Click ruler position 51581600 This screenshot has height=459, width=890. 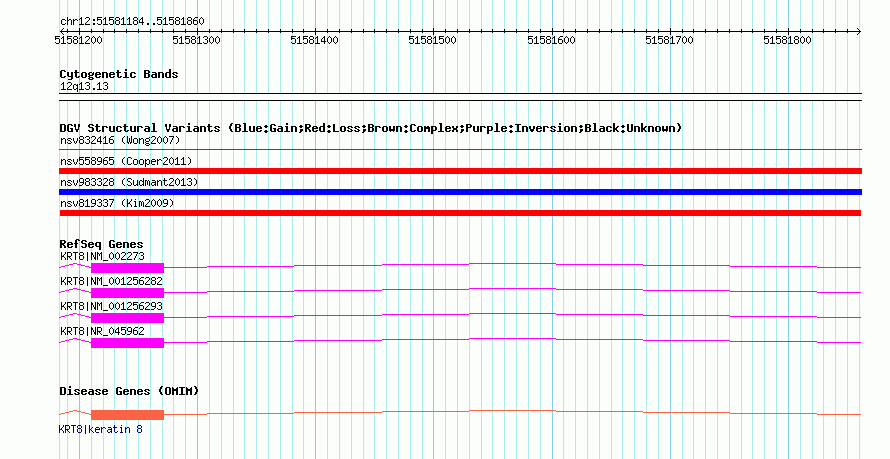pyautogui.click(x=551, y=40)
